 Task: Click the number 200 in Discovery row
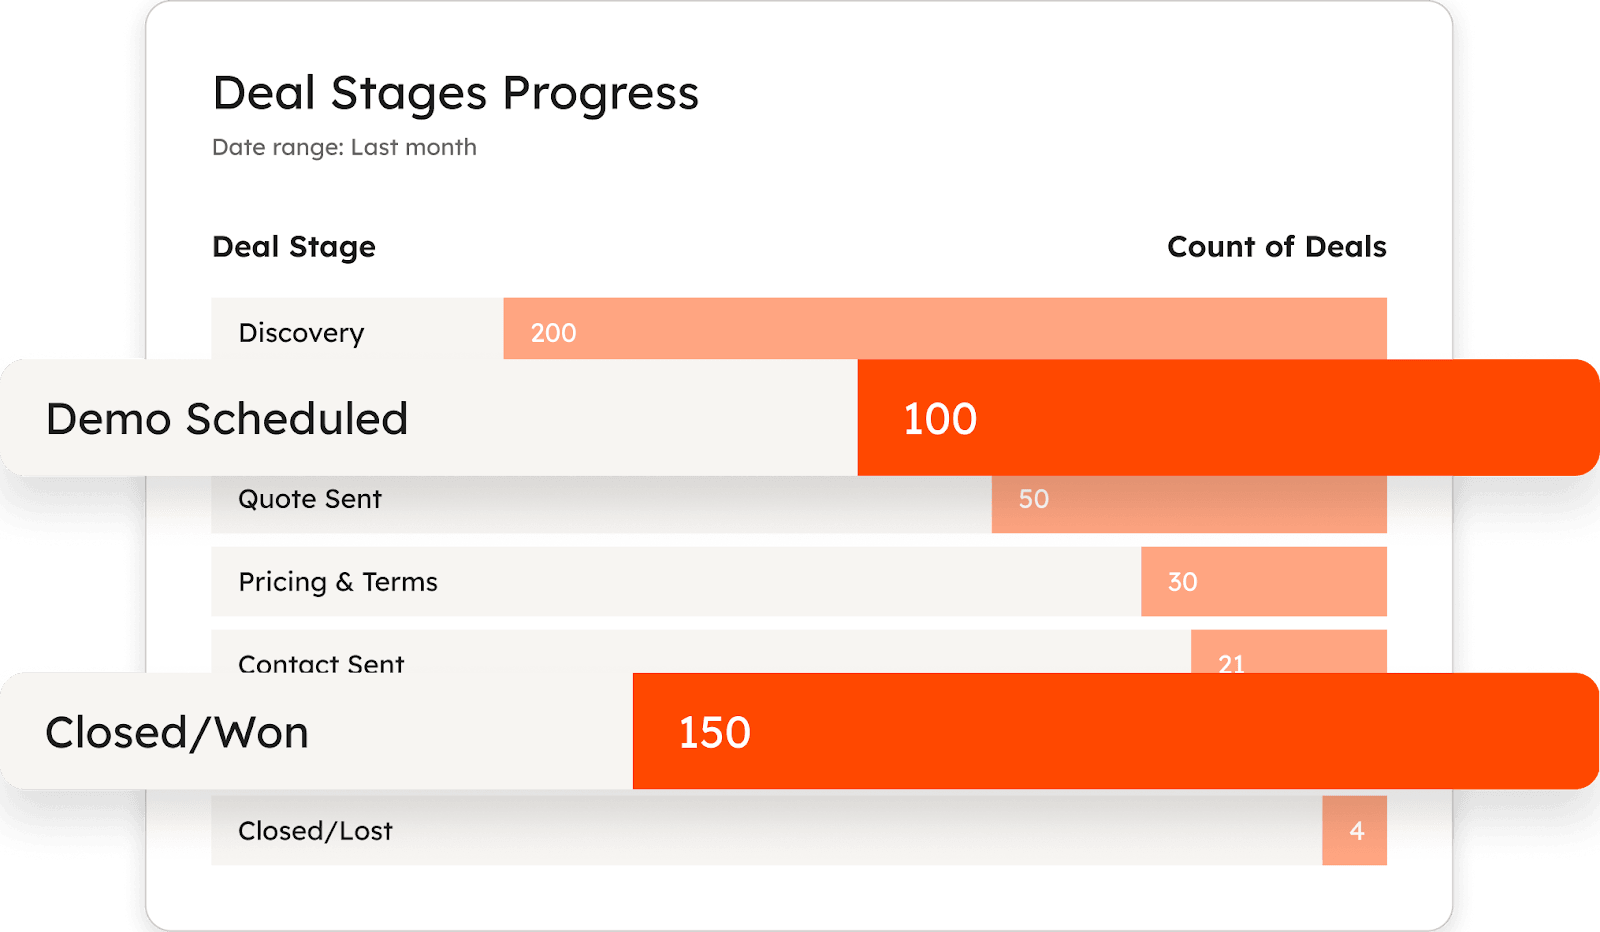tap(553, 333)
